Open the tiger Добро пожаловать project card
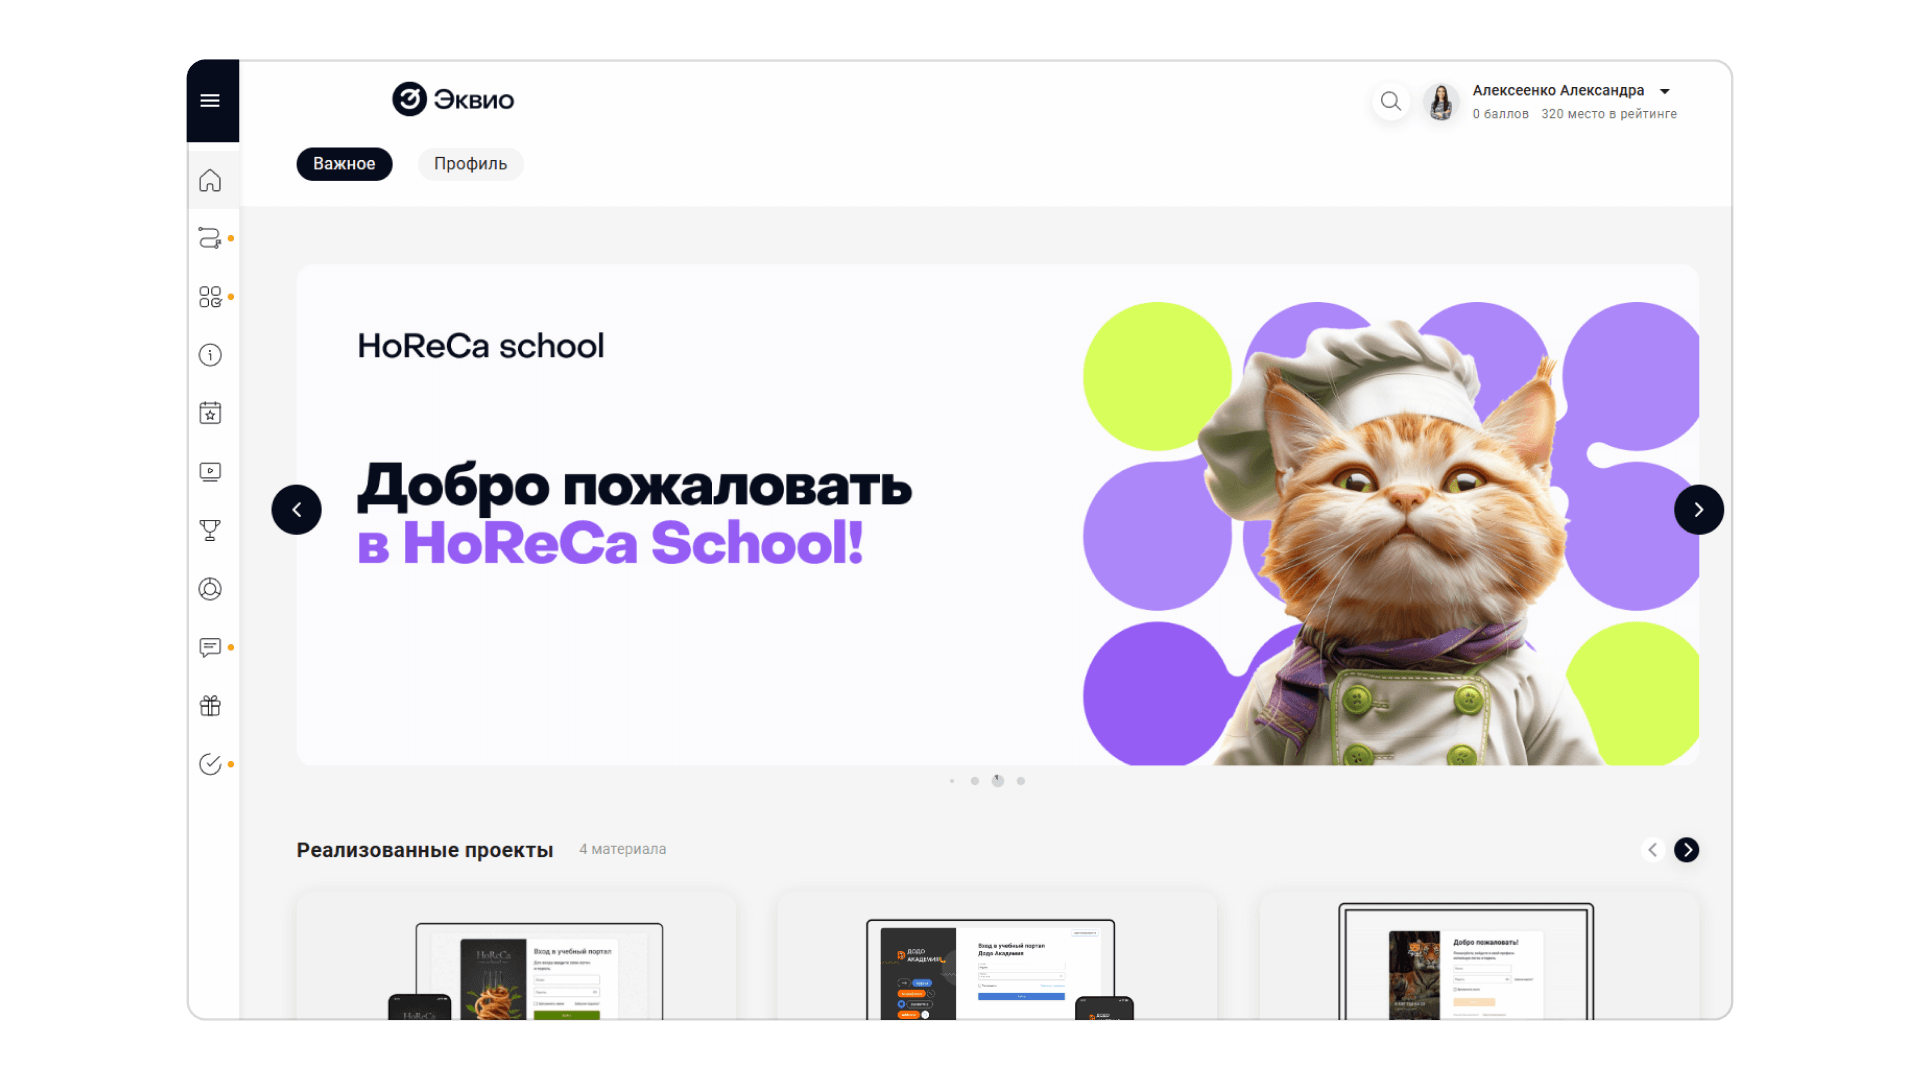1920x1080 pixels. pos(1479,956)
